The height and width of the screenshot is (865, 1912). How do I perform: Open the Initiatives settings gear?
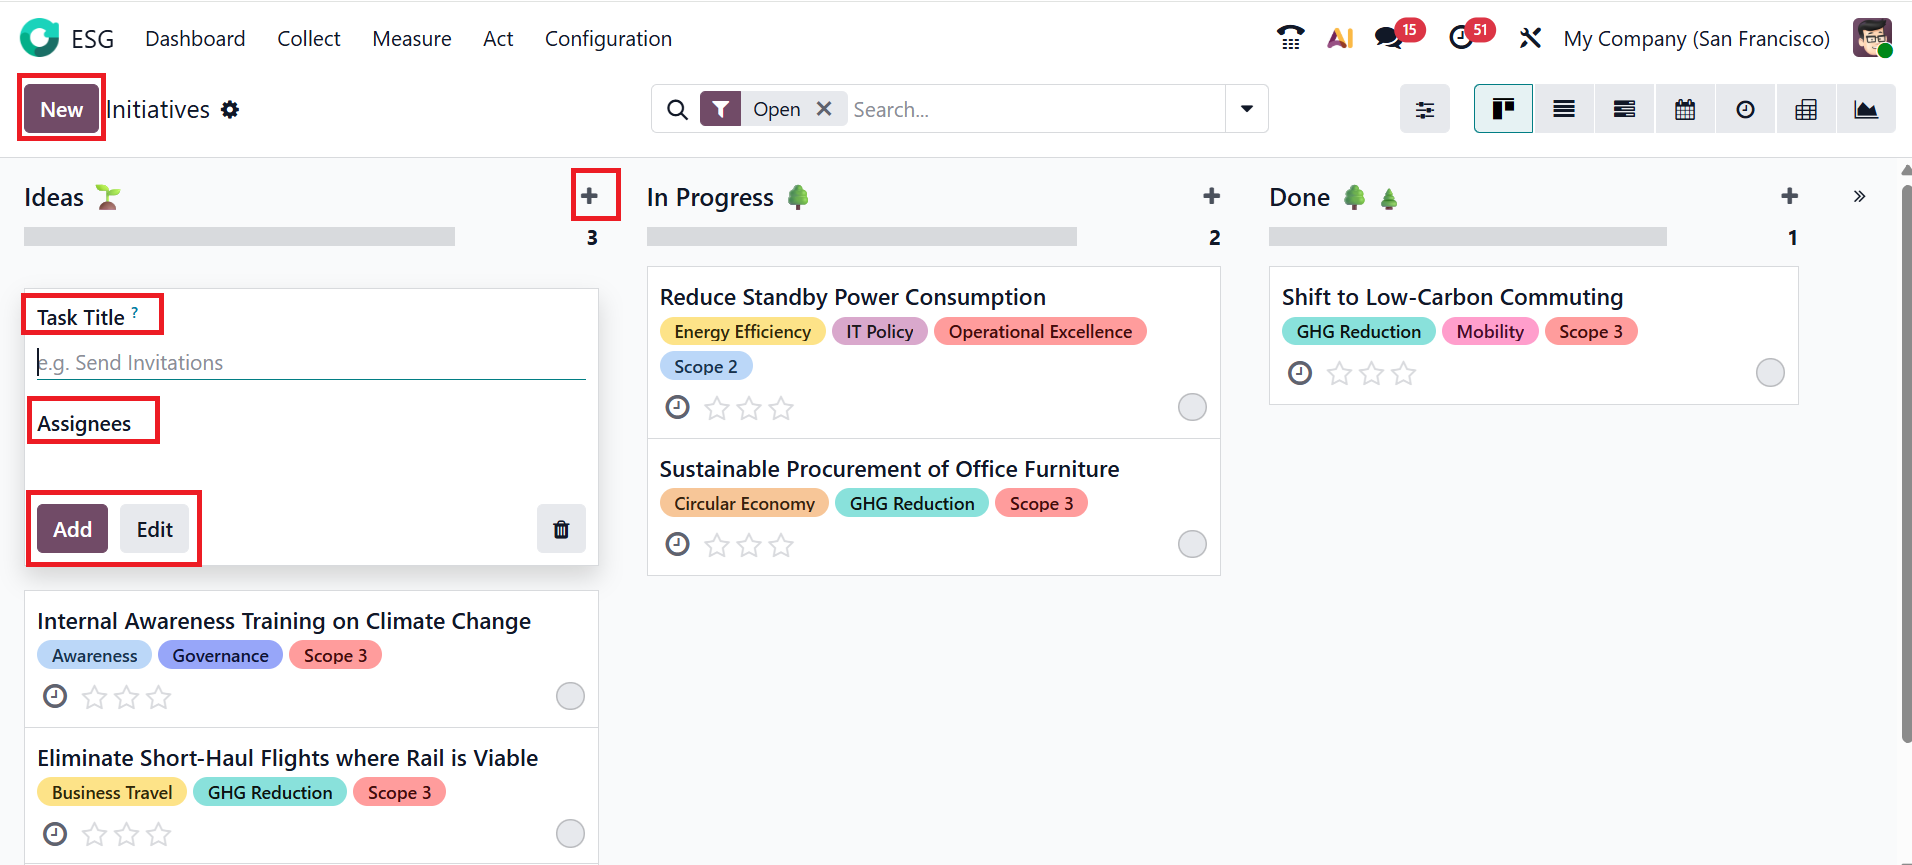(230, 109)
